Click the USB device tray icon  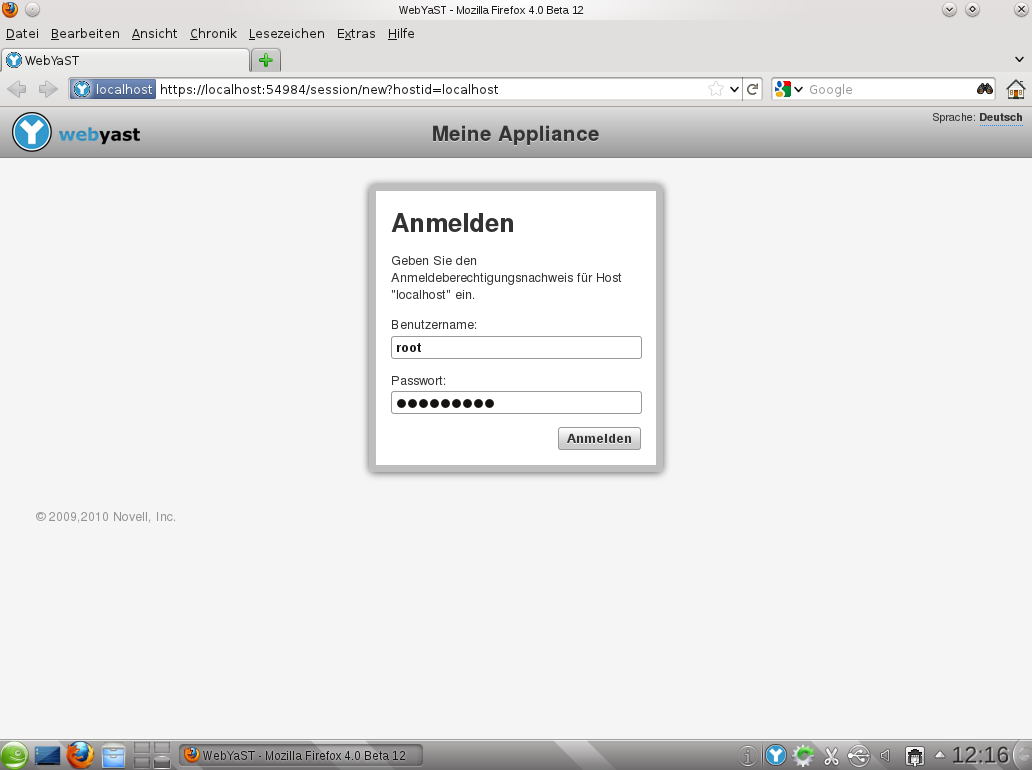coord(857,755)
